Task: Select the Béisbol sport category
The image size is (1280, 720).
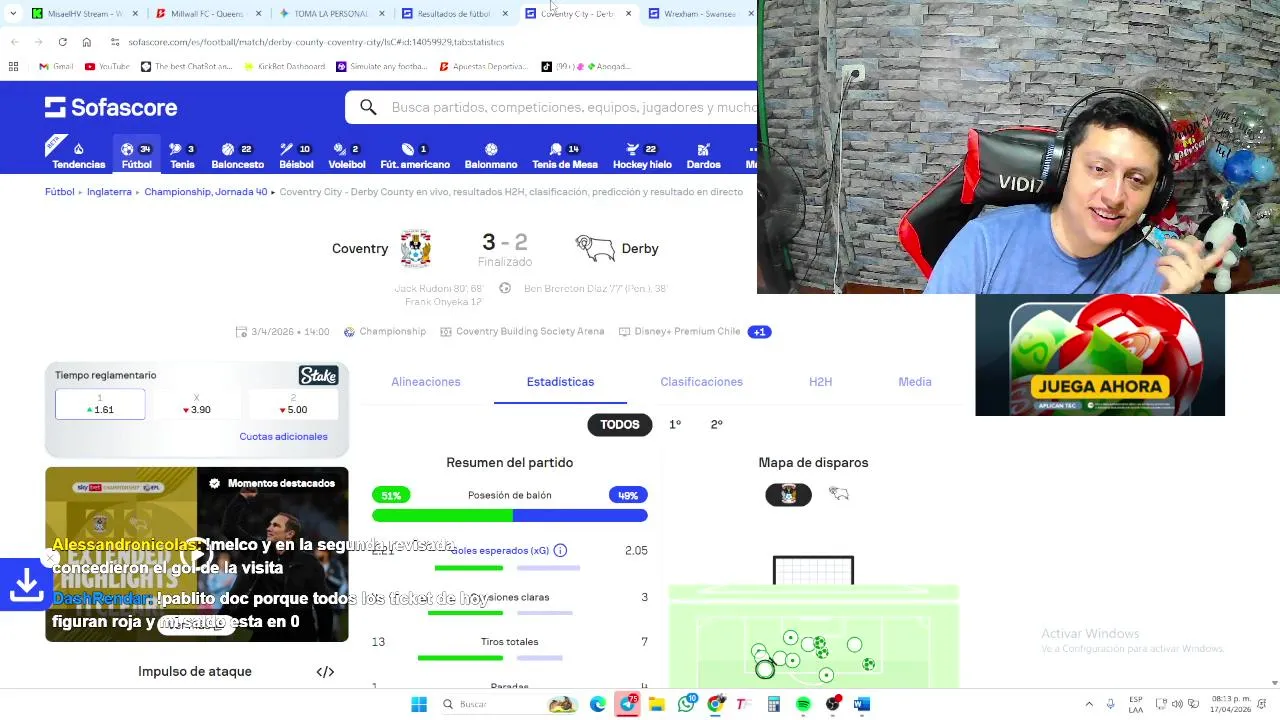Action: (x=296, y=155)
